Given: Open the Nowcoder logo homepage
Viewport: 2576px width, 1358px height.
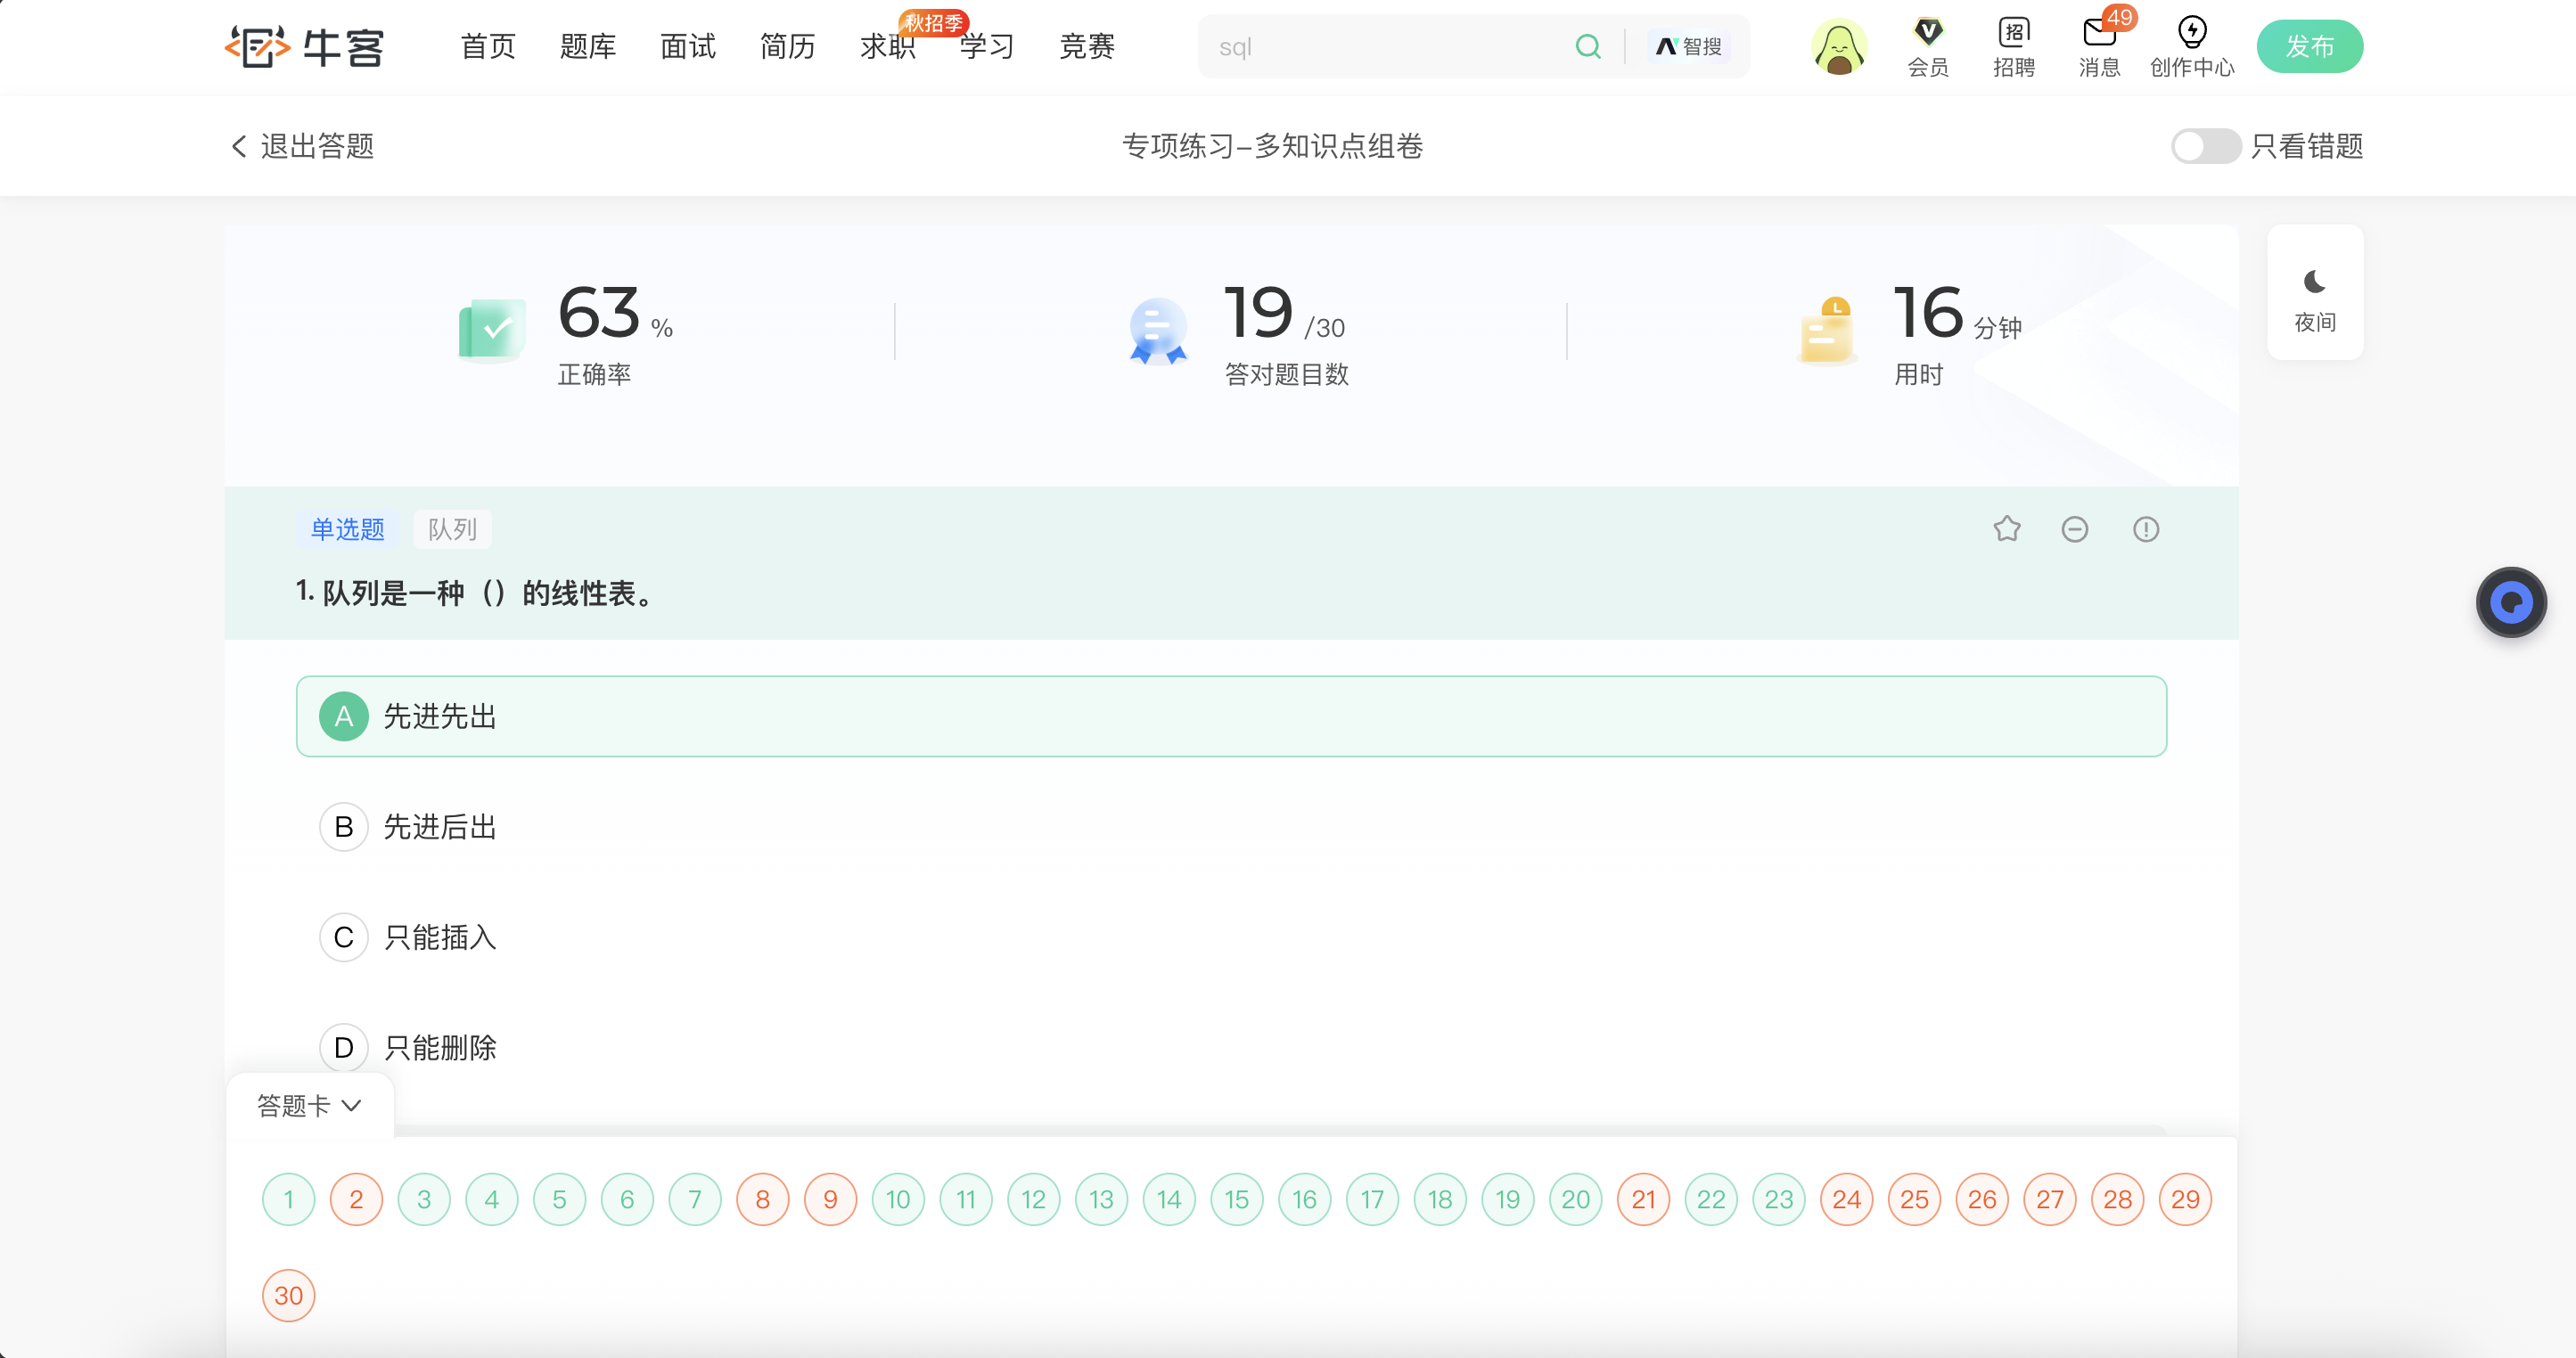Looking at the screenshot, I should pyautogui.click(x=304, y=47).
